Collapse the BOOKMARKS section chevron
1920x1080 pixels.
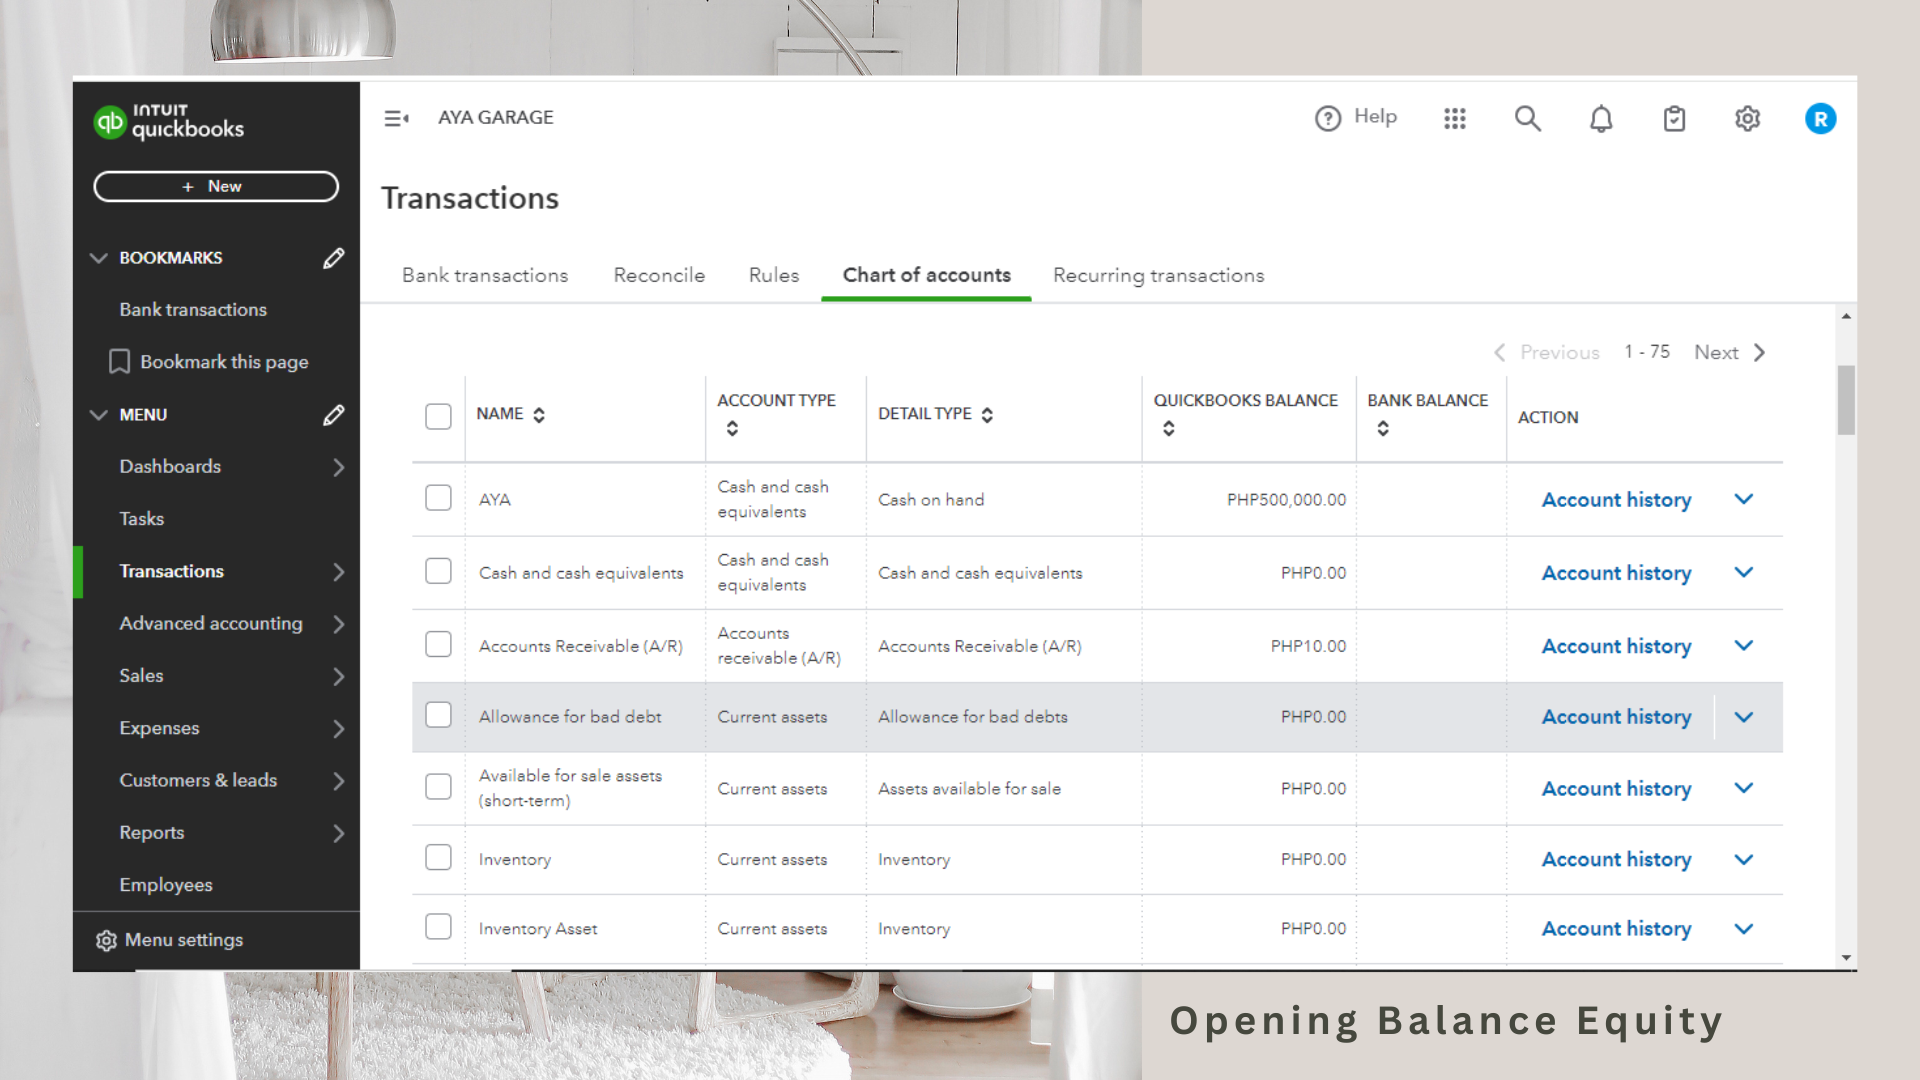click(x=98, y=258)
